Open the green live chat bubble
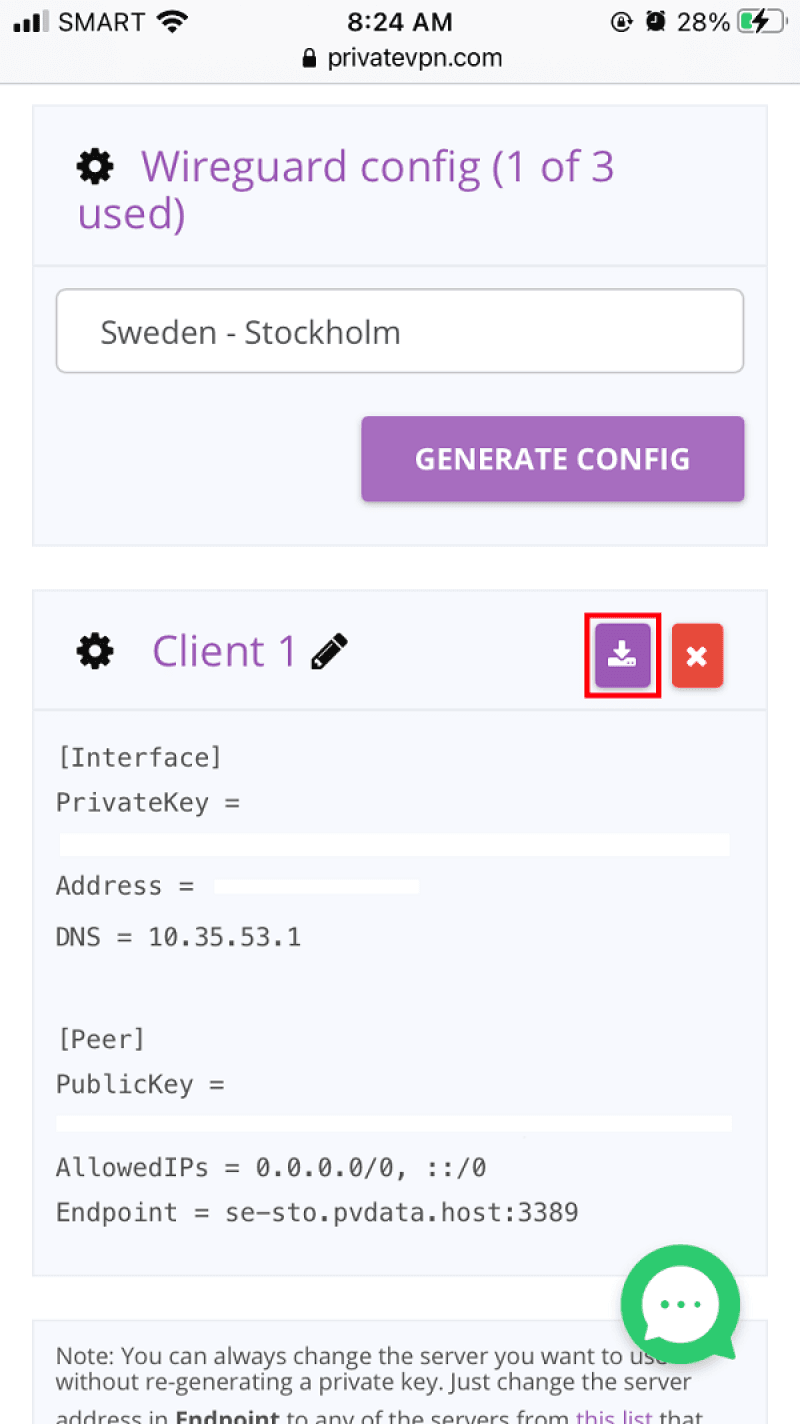The width and height of the screenshot is (800, 1424). [680, 1304]
